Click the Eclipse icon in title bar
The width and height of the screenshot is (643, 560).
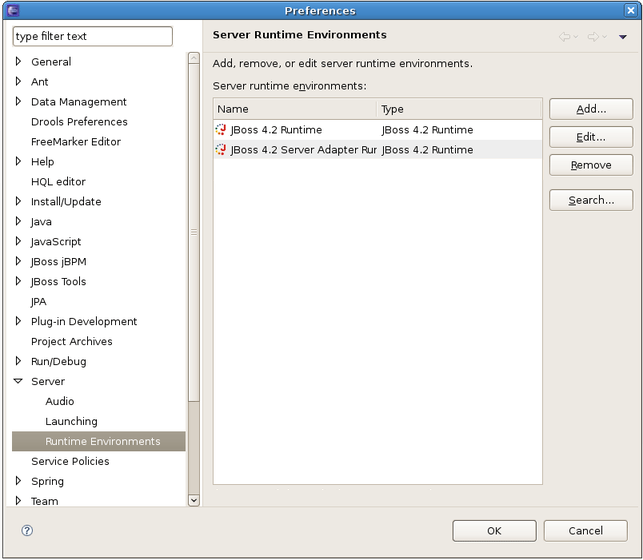coord(13,11)
